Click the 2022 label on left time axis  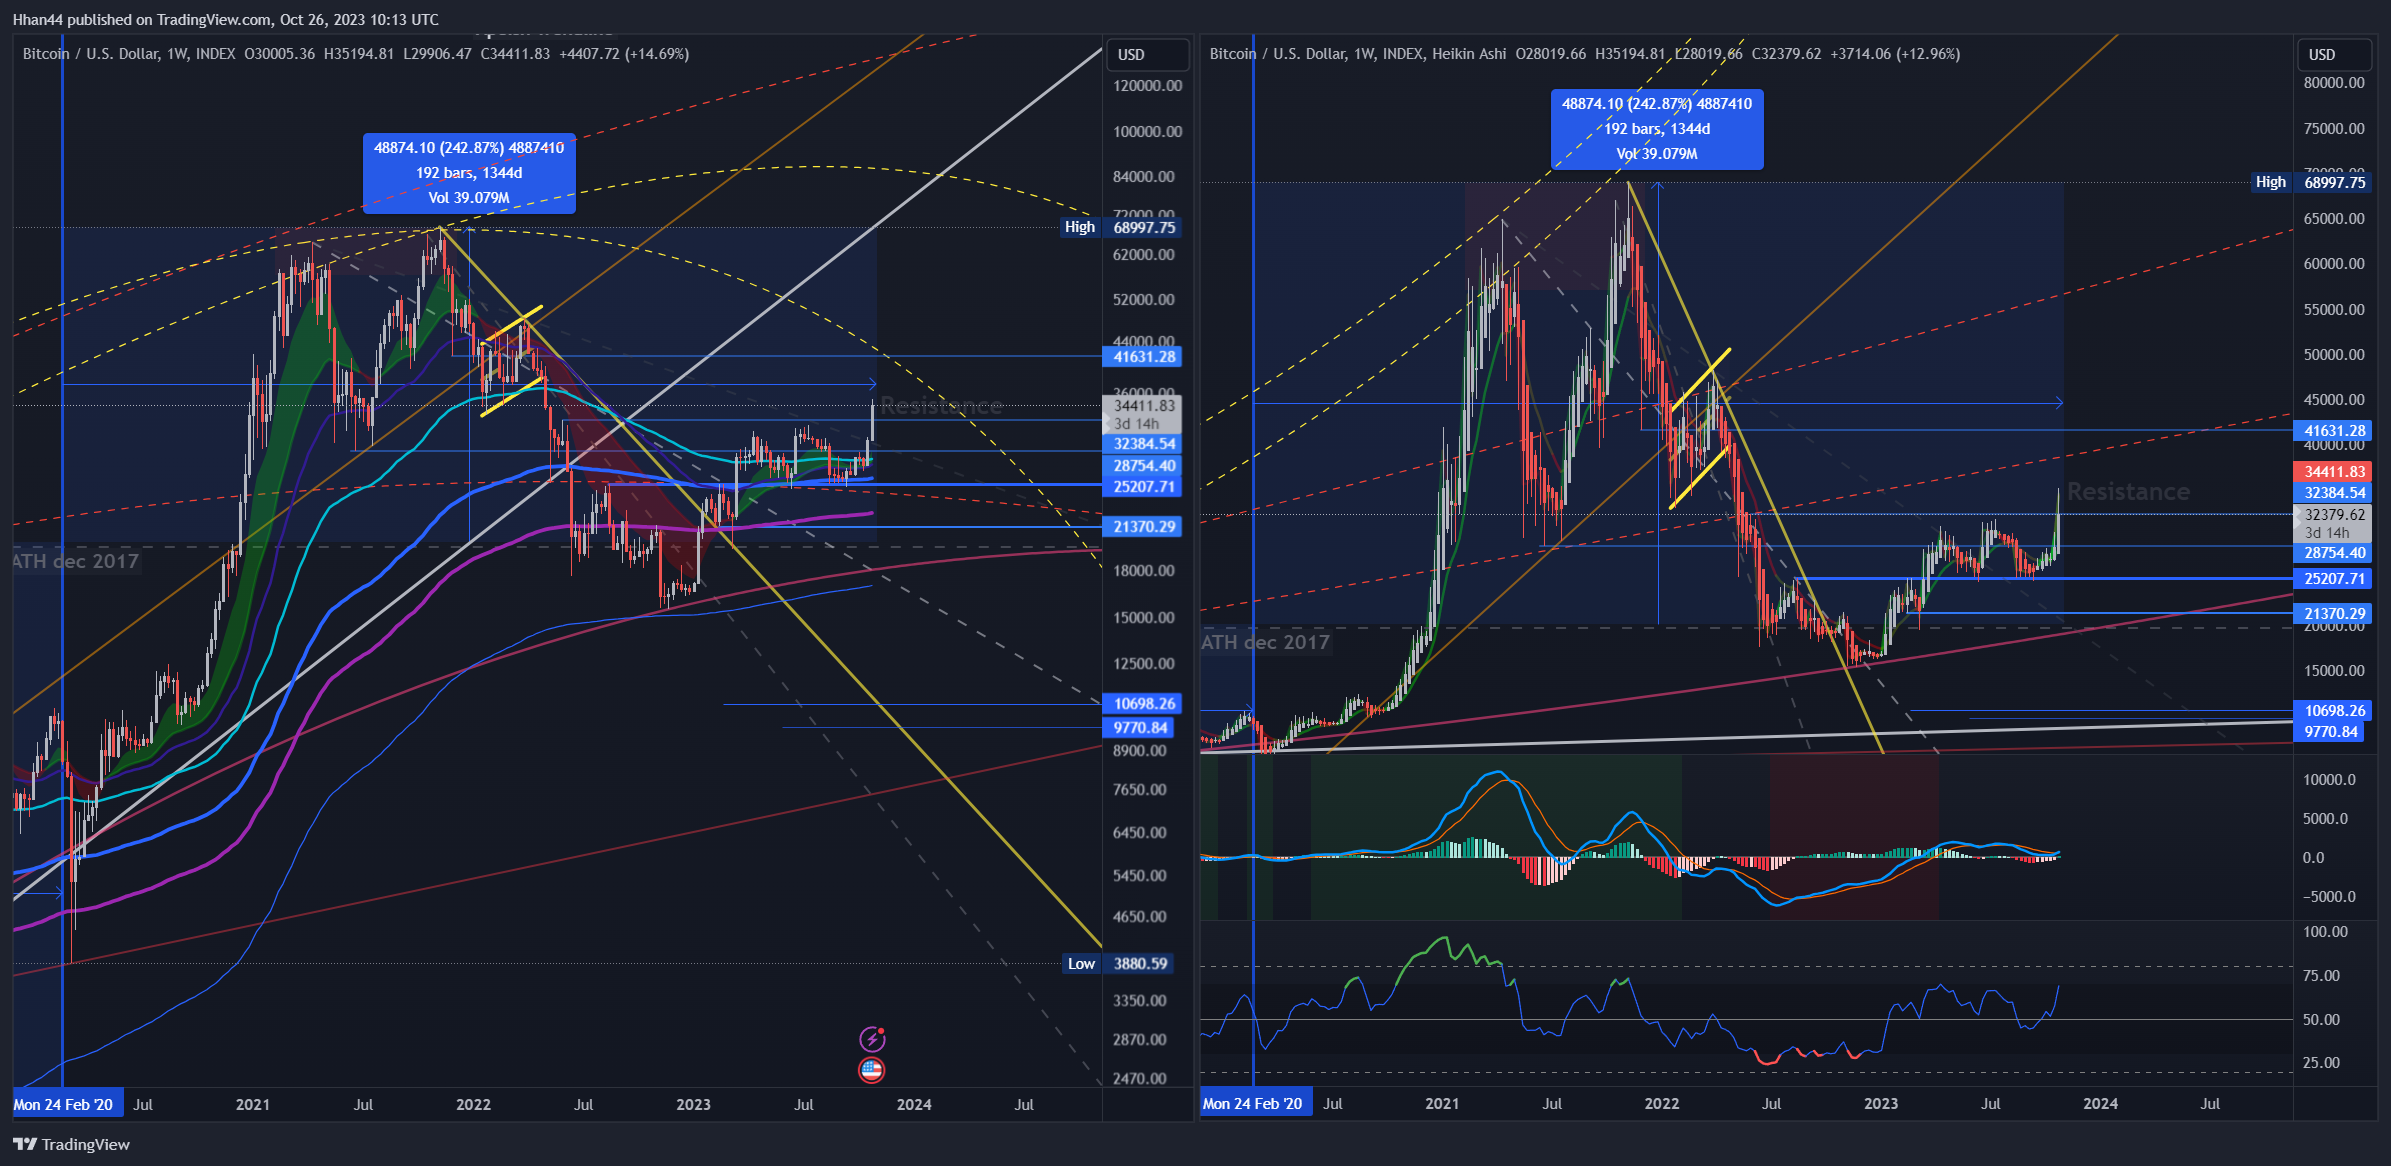click(x=473, y=1105)
